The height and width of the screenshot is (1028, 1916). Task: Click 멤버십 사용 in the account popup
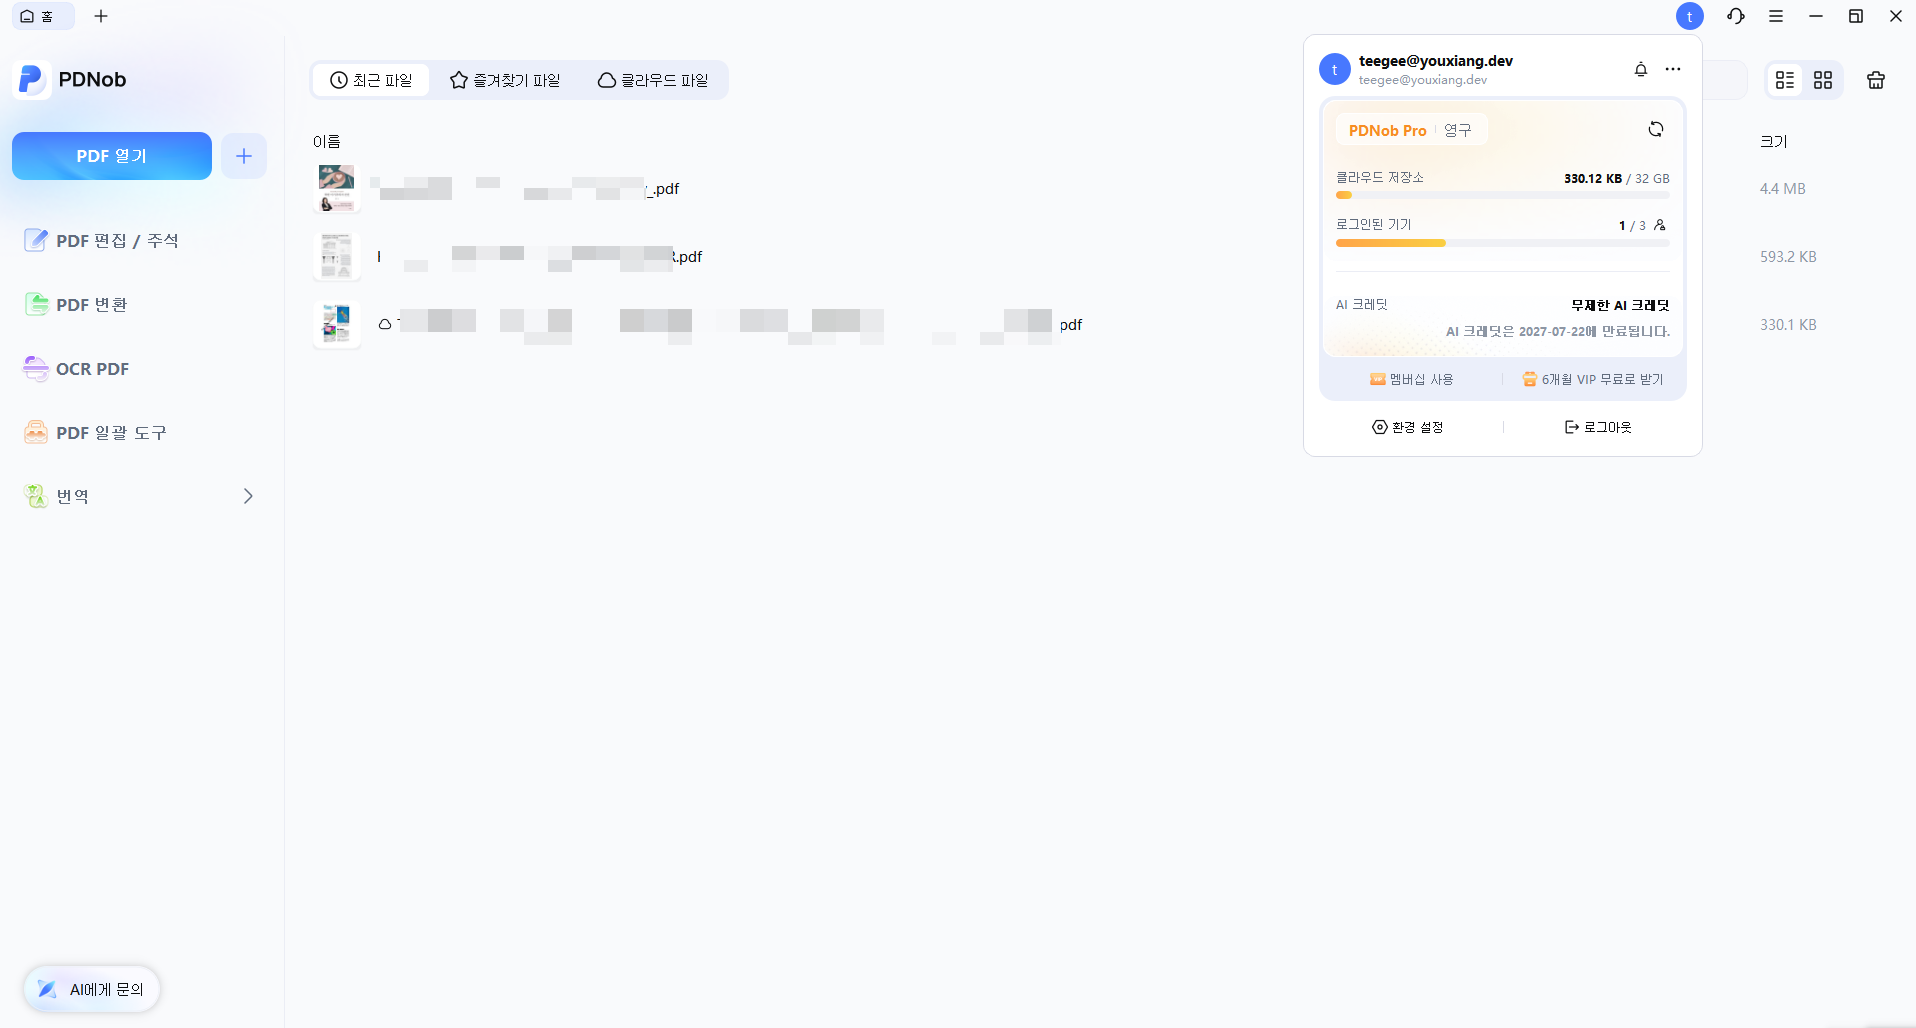pos(1411,379)
